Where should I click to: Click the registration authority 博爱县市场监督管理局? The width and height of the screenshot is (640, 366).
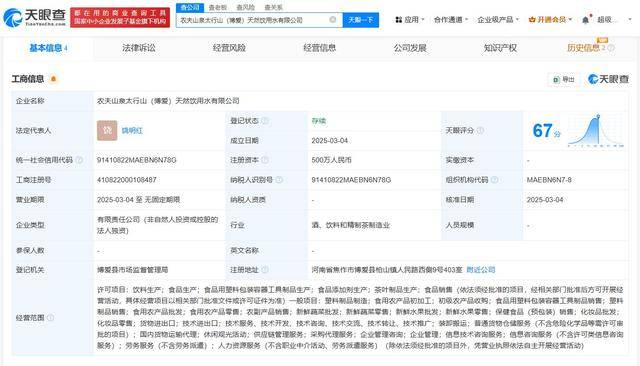pos(133,270)
